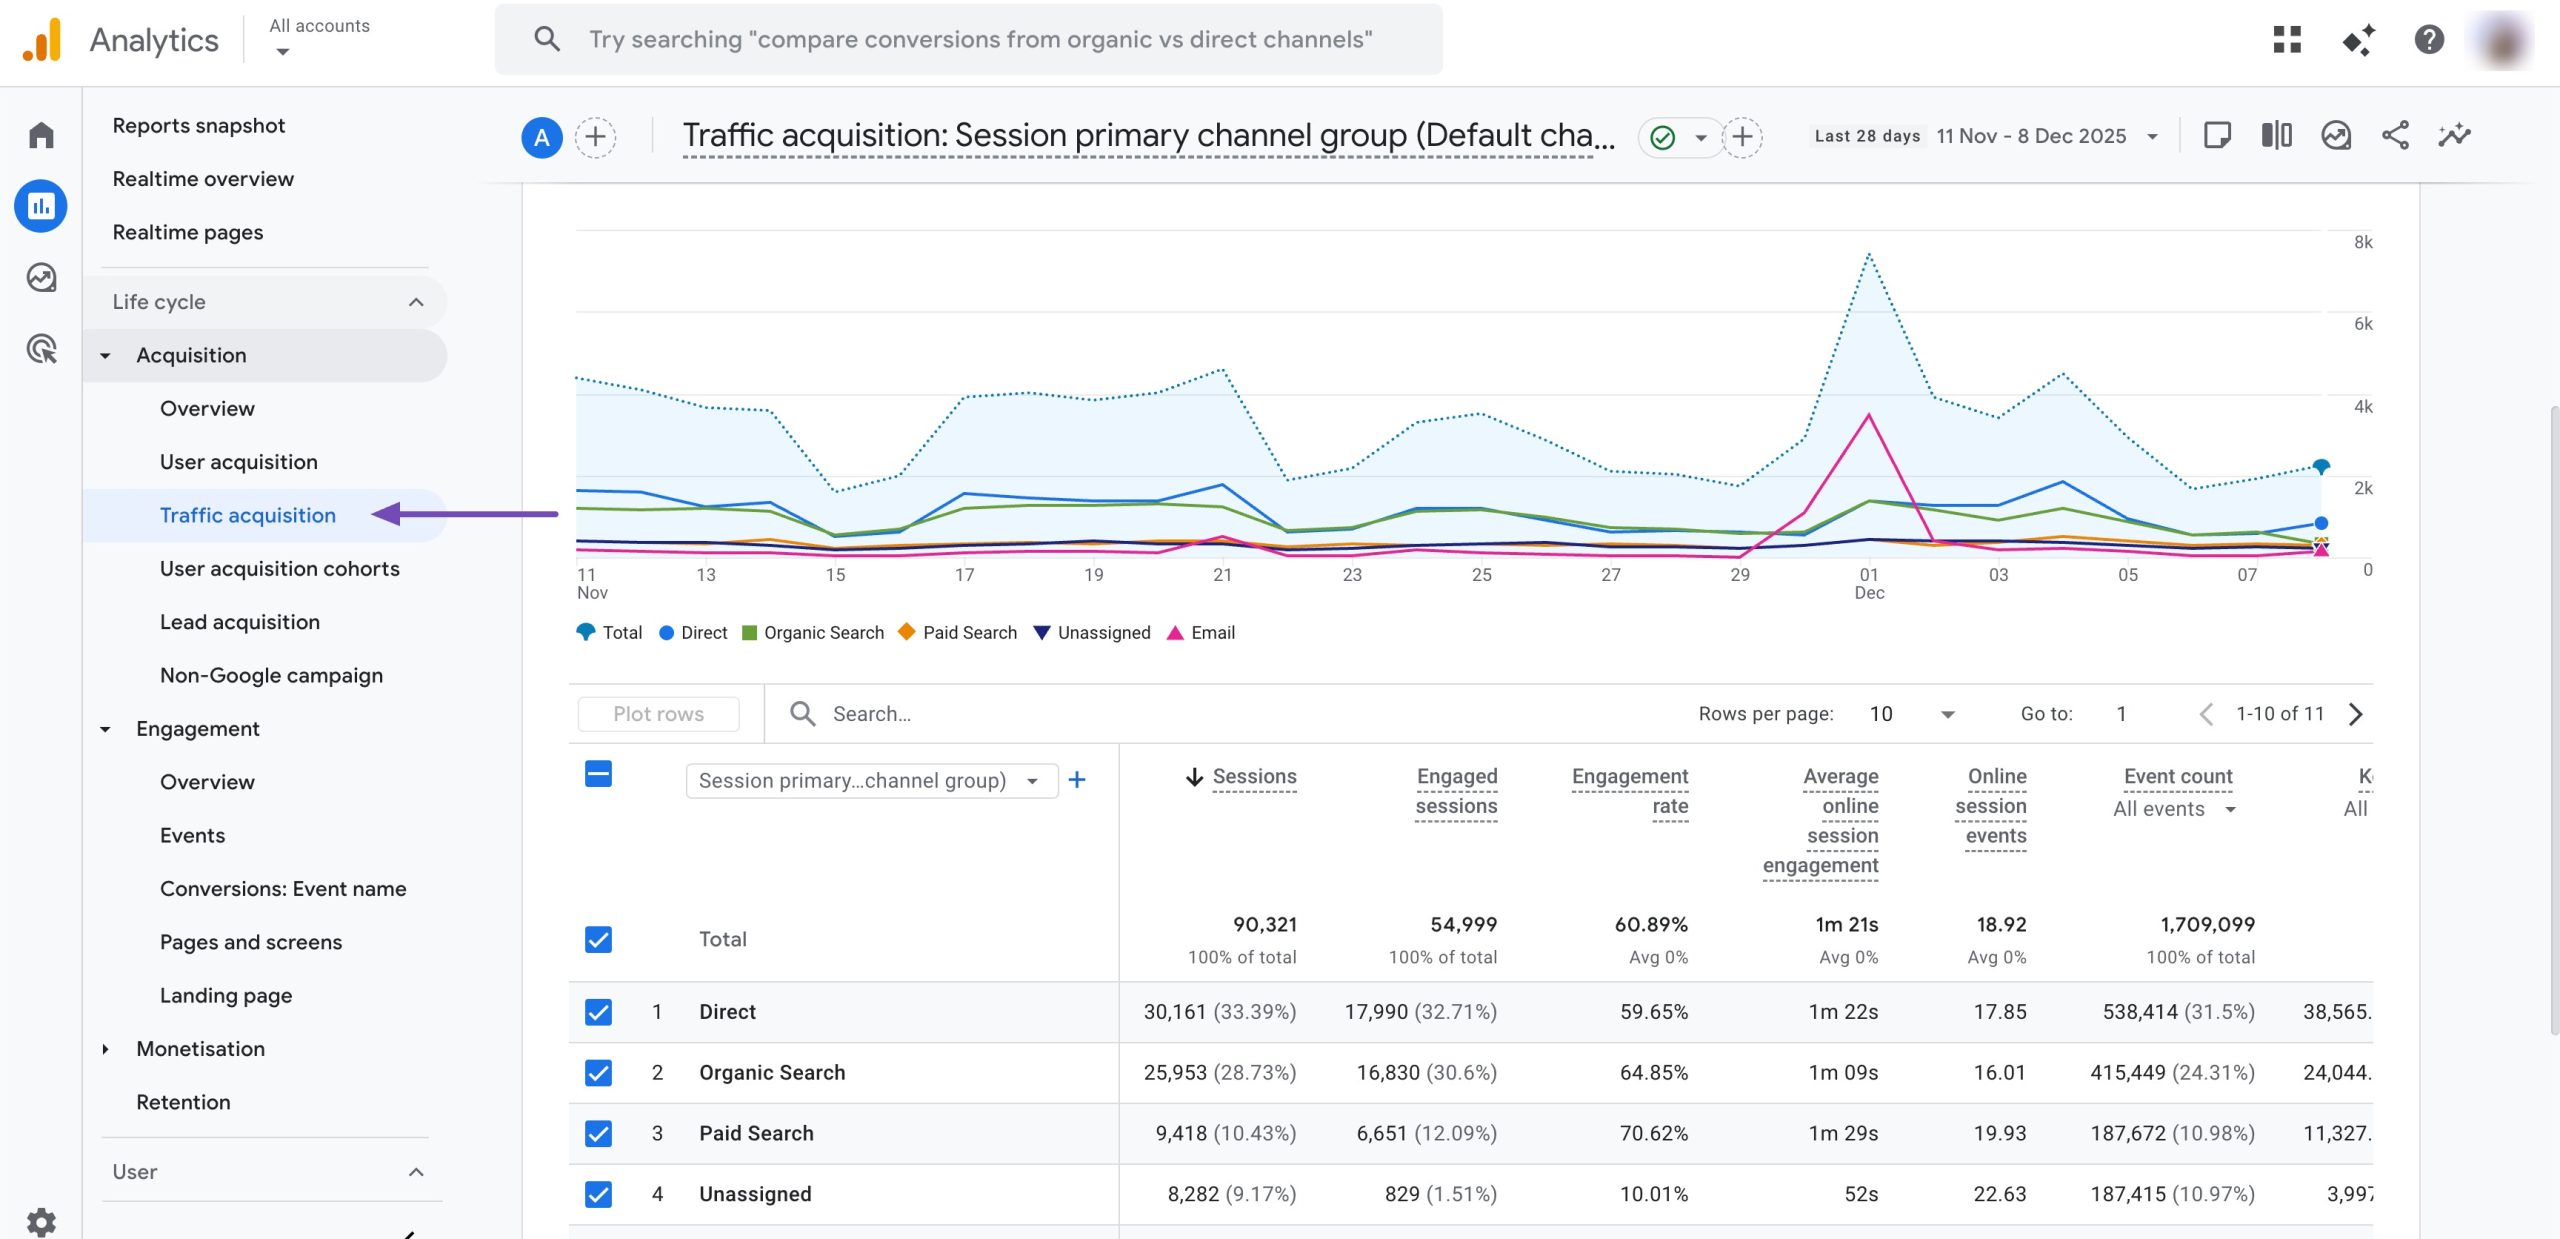Image resolution: width=2560 pixels, height=1239 pixels.
Task: Open the Traffic acquisition report
Action: click(x=248, y=515)
